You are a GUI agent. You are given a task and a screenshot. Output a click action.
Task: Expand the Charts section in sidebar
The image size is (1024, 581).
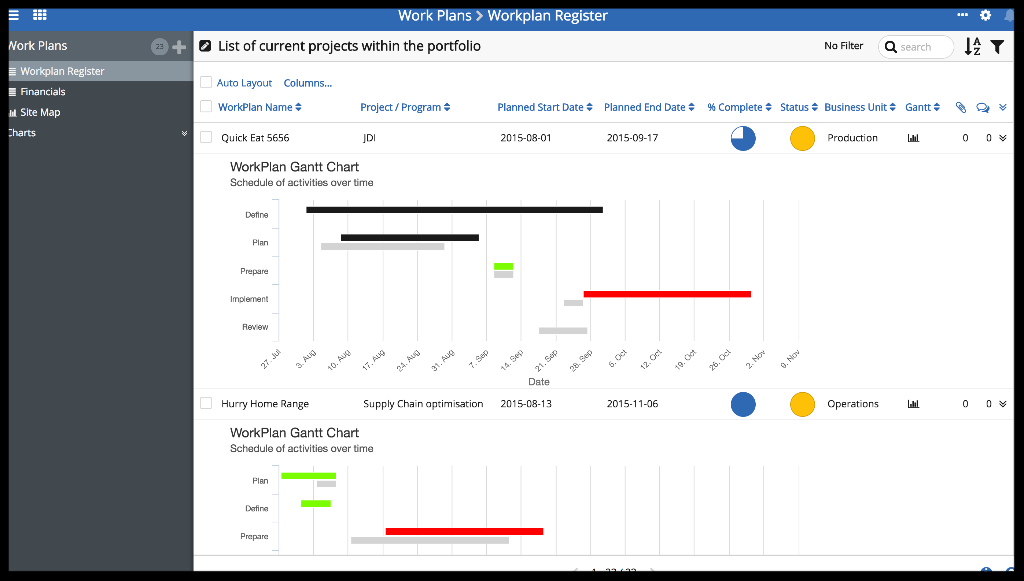click(x=184, y=133)
